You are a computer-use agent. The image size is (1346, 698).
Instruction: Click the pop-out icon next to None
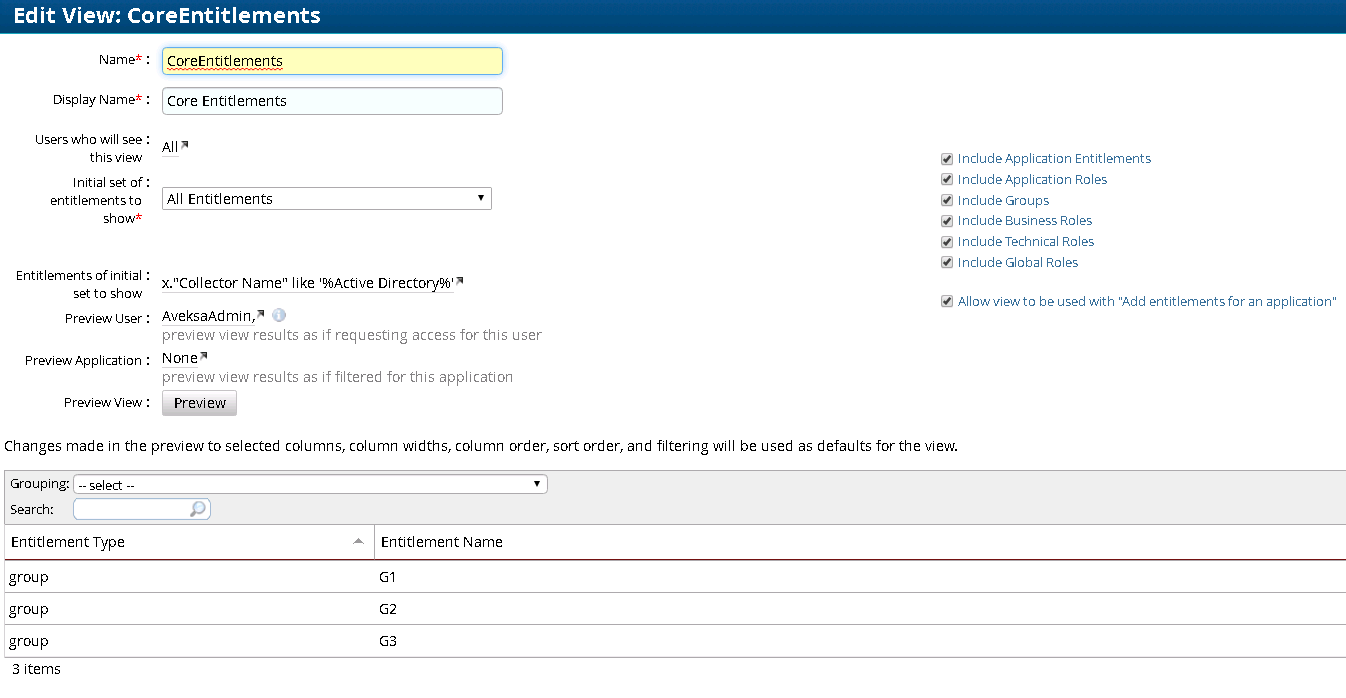(203, 354)
